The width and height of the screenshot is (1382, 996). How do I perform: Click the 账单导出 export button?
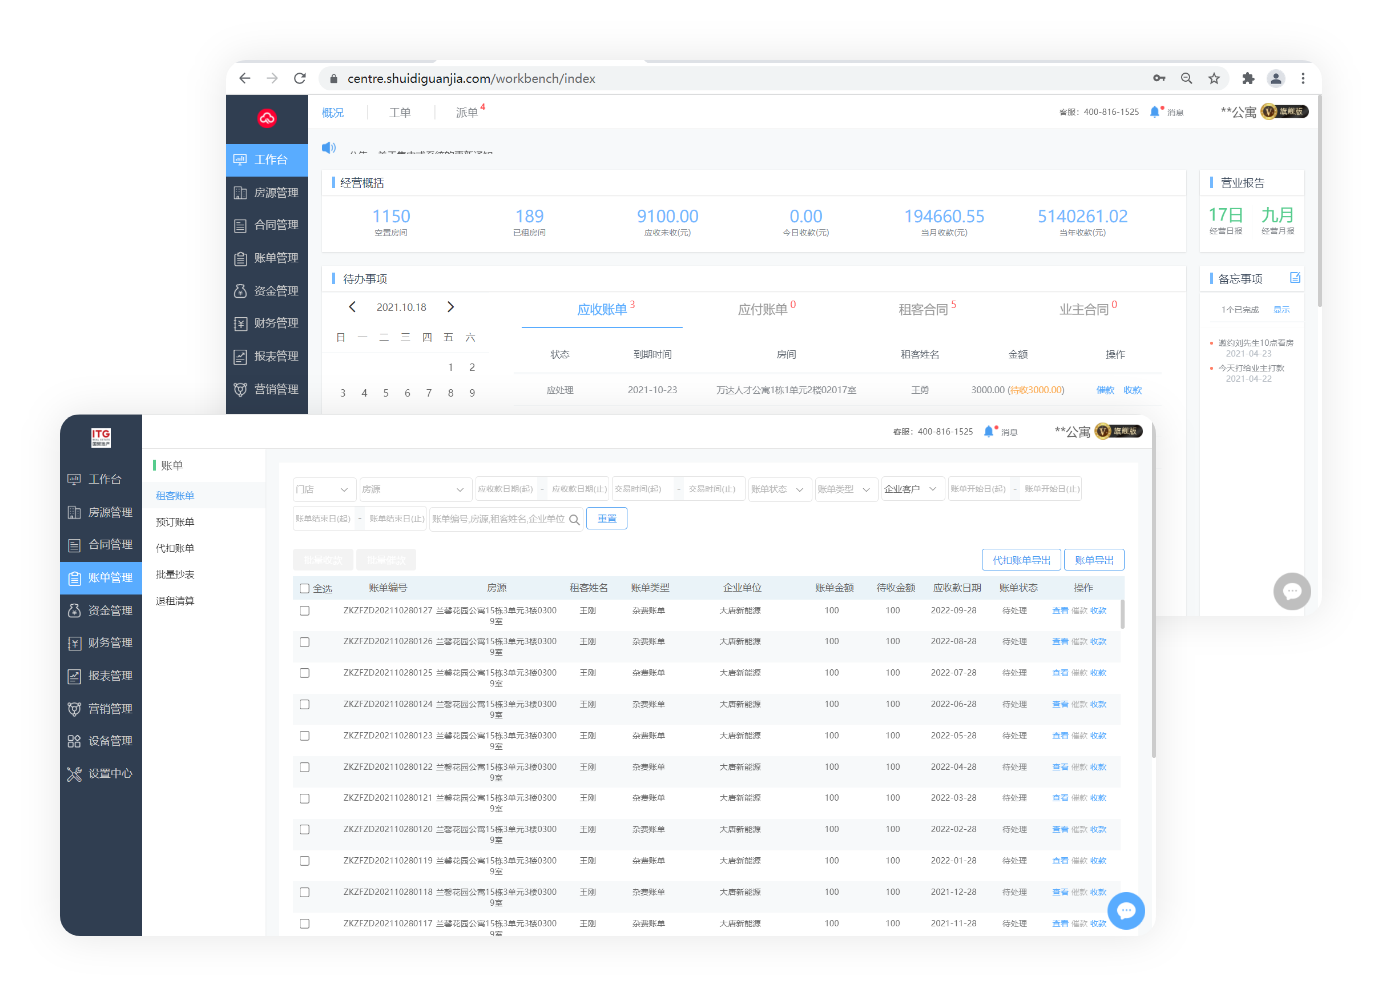[1094, 560]
